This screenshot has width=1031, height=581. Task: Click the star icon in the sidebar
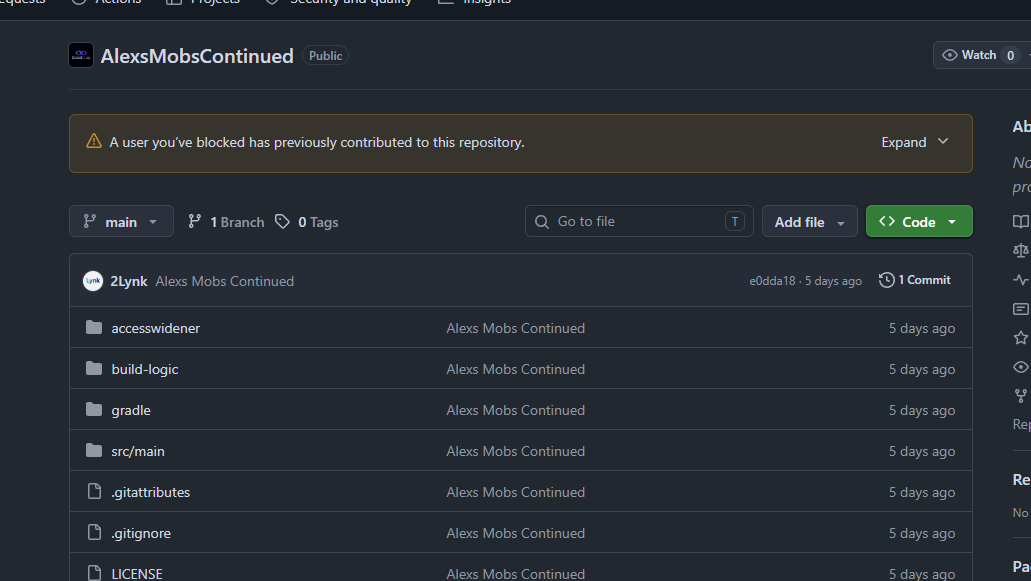[x=1021, y=338]
